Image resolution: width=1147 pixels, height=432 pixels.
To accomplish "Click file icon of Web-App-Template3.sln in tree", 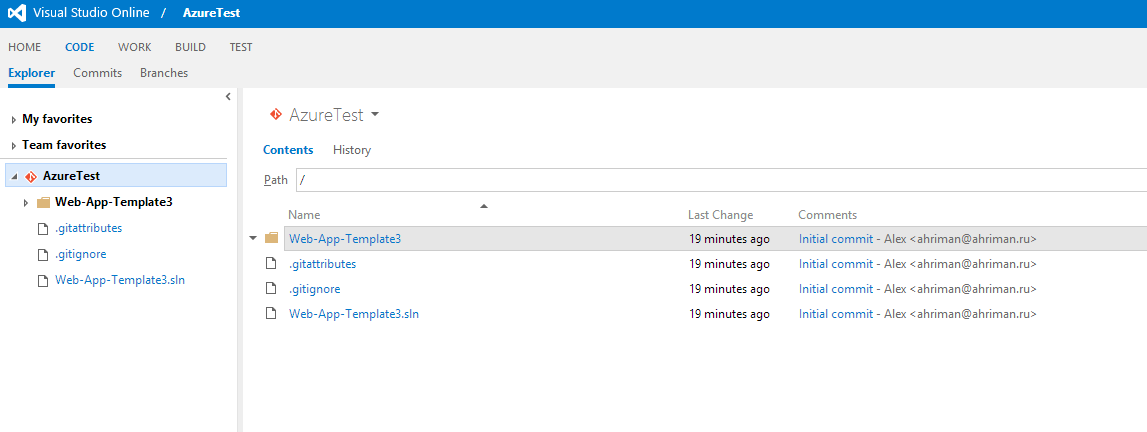I will [42, 281].
